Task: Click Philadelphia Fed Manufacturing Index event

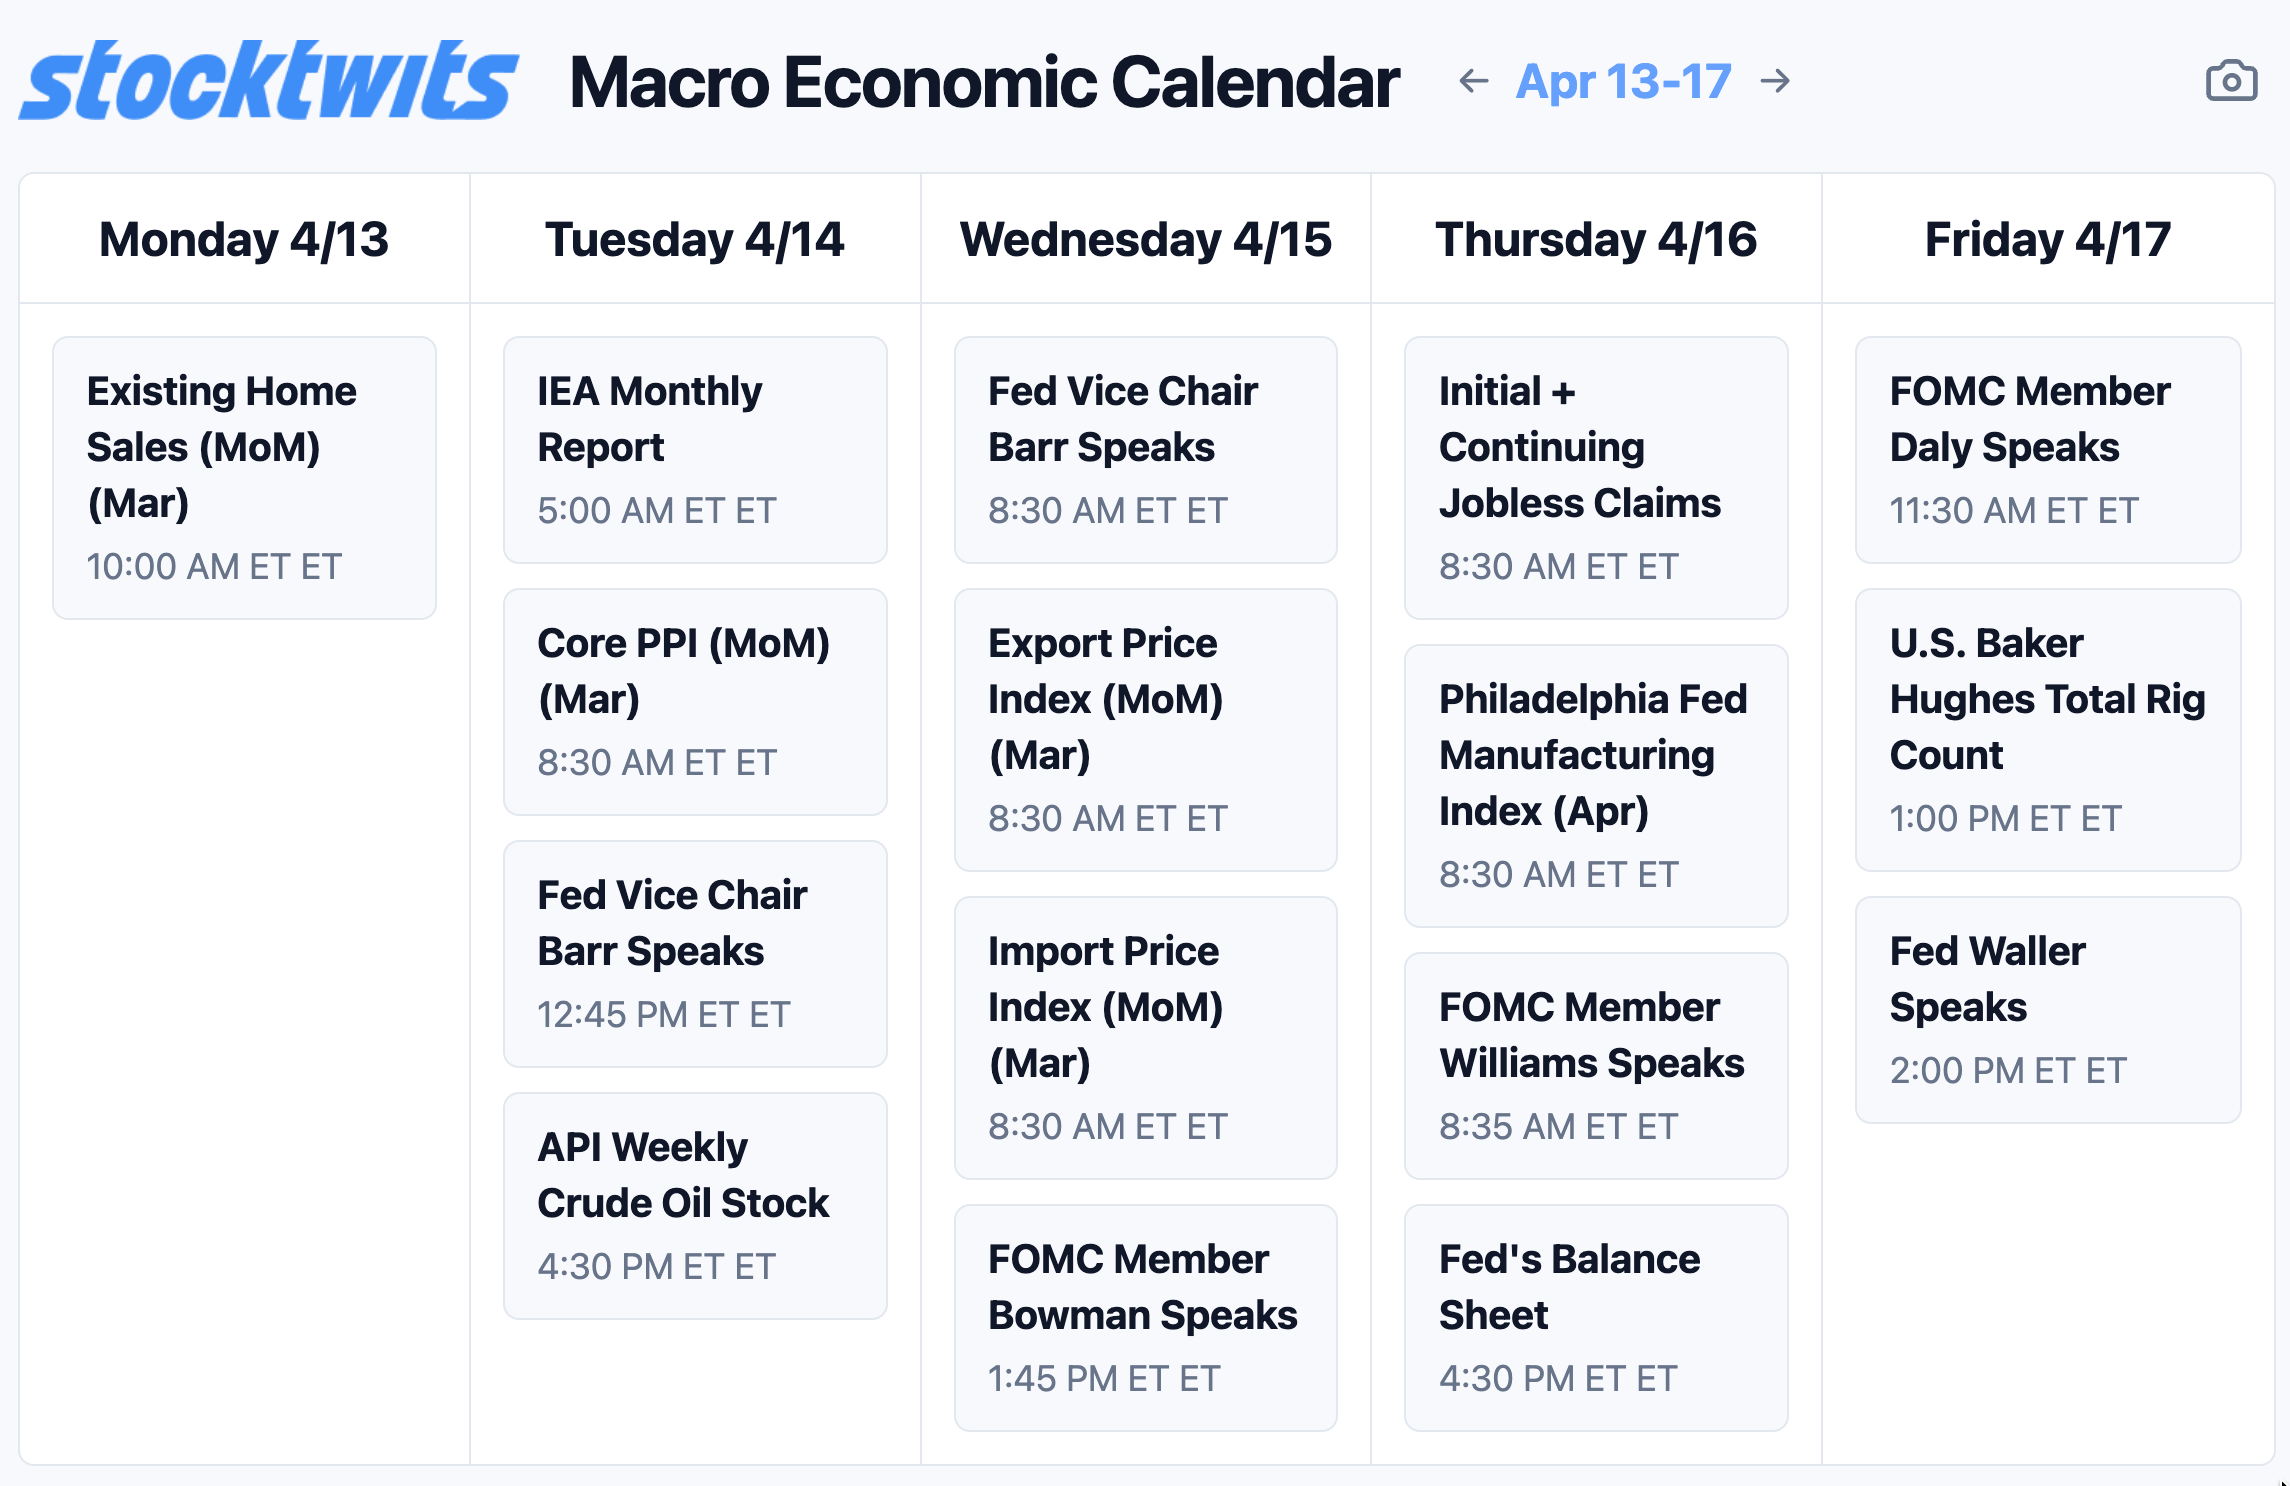Action: 1596,785
